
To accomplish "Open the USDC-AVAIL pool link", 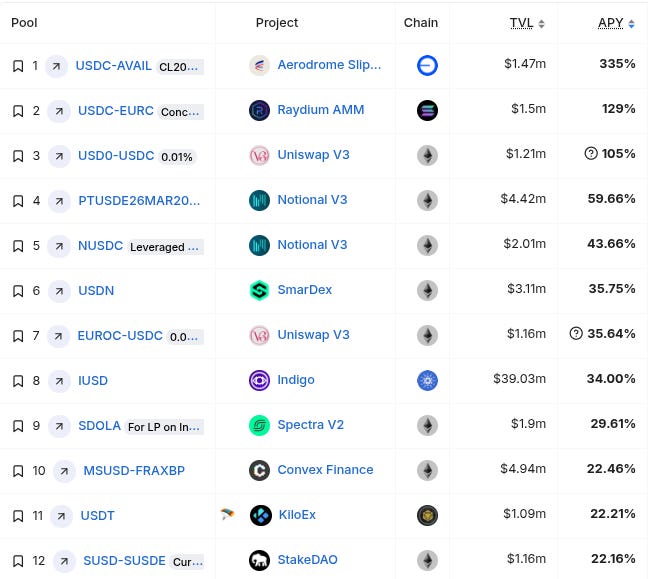I will click(x=113, y=66).
